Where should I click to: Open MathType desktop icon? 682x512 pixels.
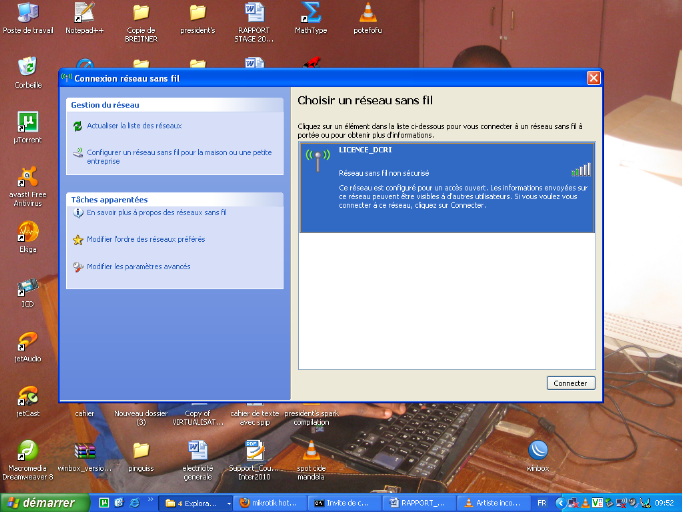(x=312, y=16)
